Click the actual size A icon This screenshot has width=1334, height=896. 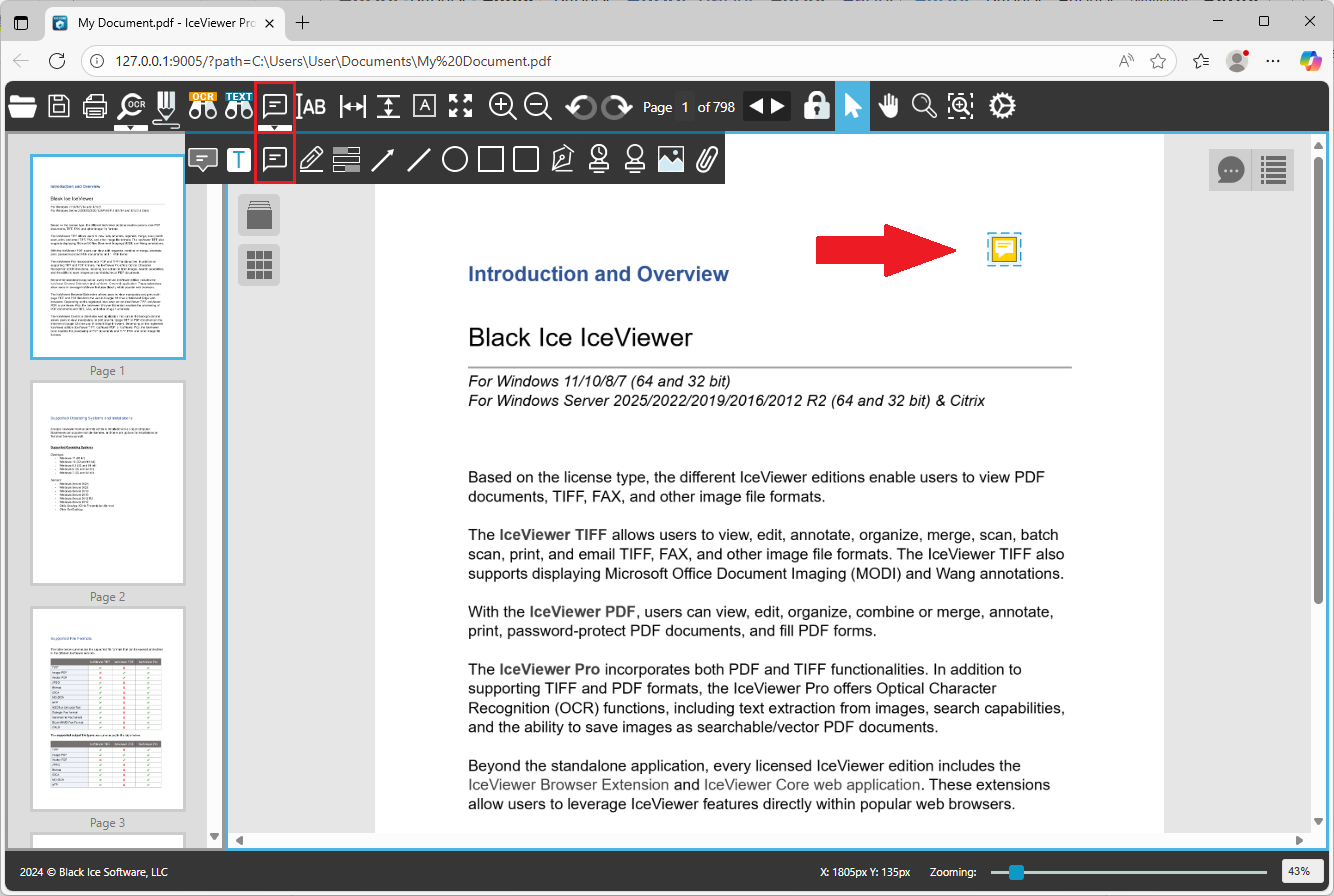point(424,106)
